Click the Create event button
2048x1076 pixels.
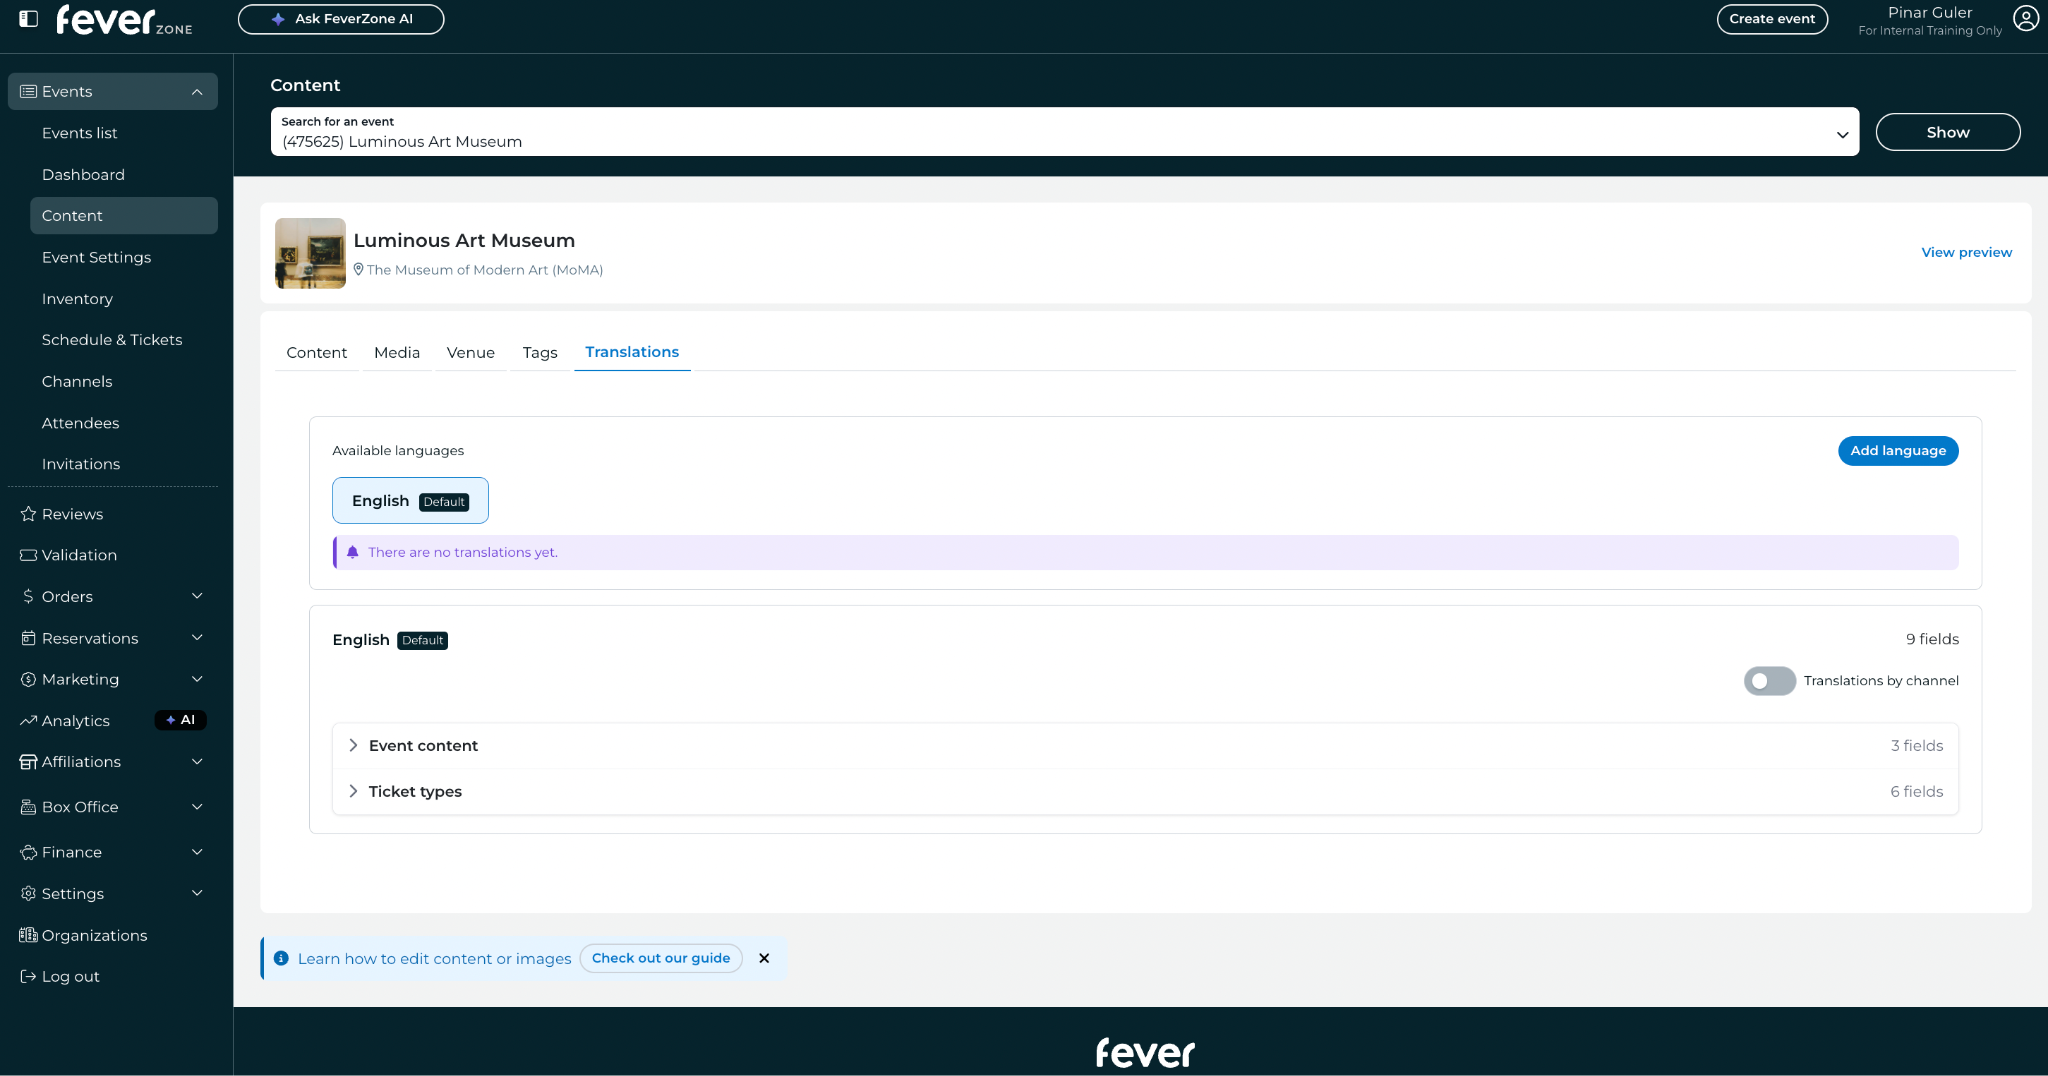point(1772,19)
